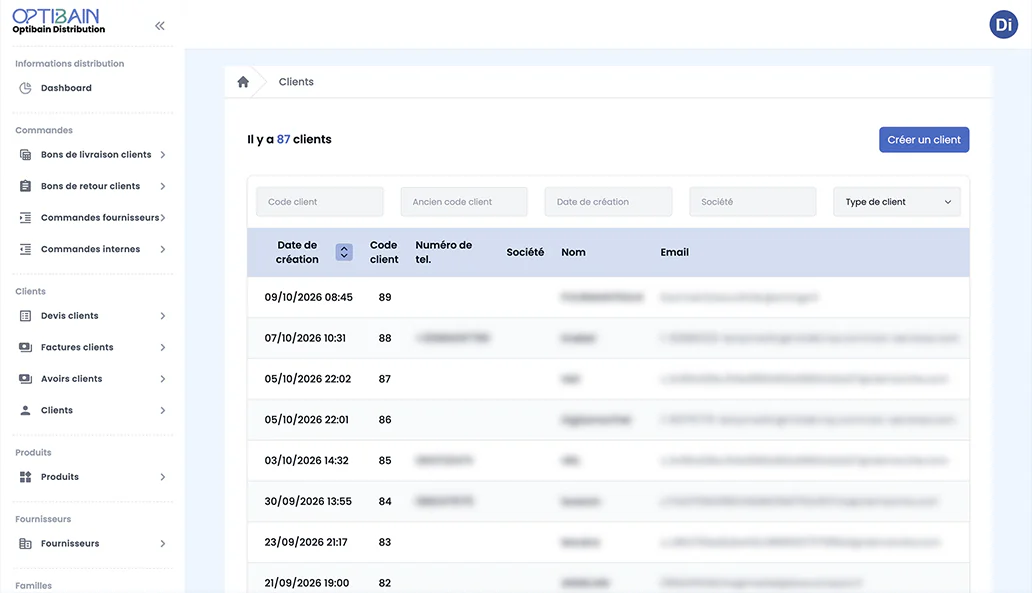1032x593 pixels.
Task: Click the Nom column header
Action: (x=573, y=252)
